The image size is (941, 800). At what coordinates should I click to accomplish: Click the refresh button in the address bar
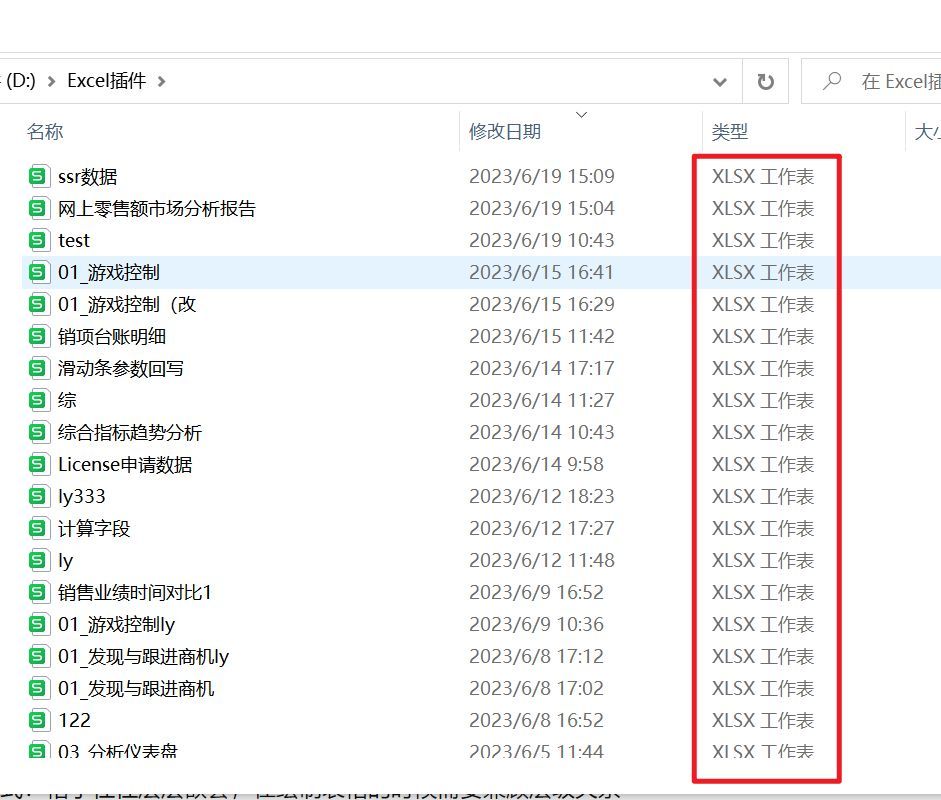click(x=765, y=81)
